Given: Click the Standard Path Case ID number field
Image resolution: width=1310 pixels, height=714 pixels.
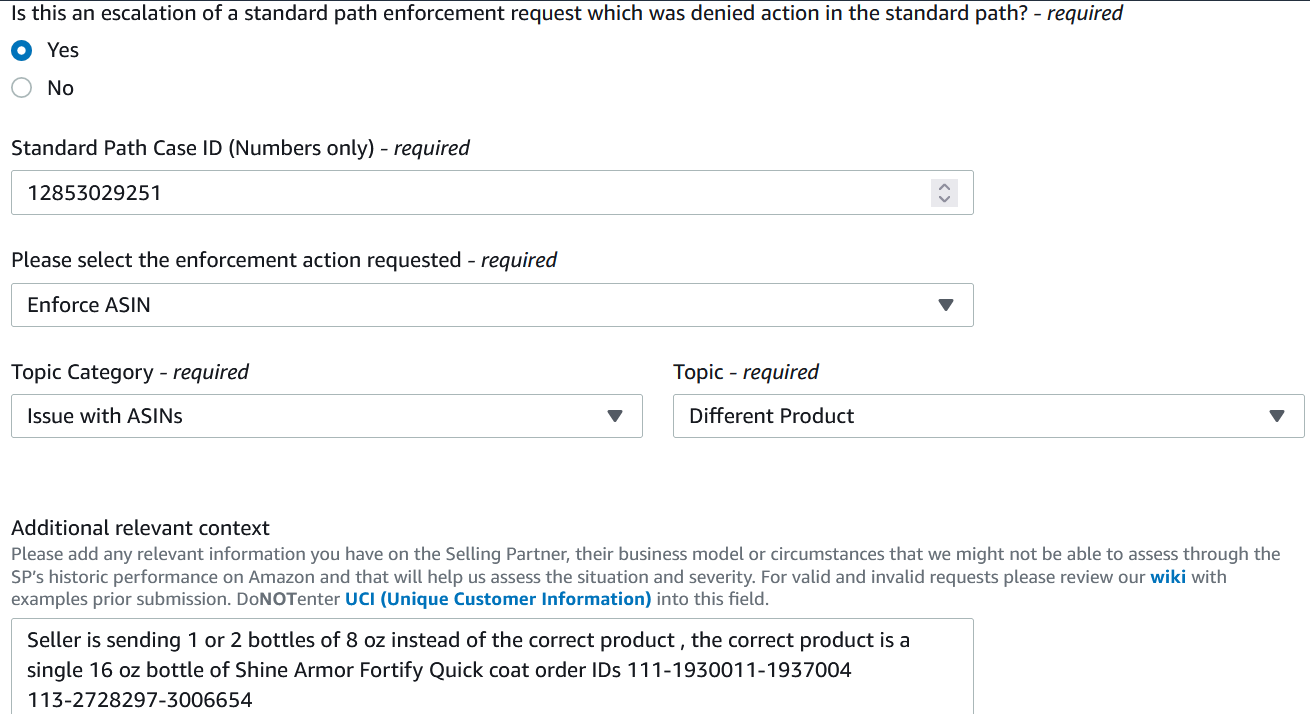Looking at the screenshot, I should [492, 193].
